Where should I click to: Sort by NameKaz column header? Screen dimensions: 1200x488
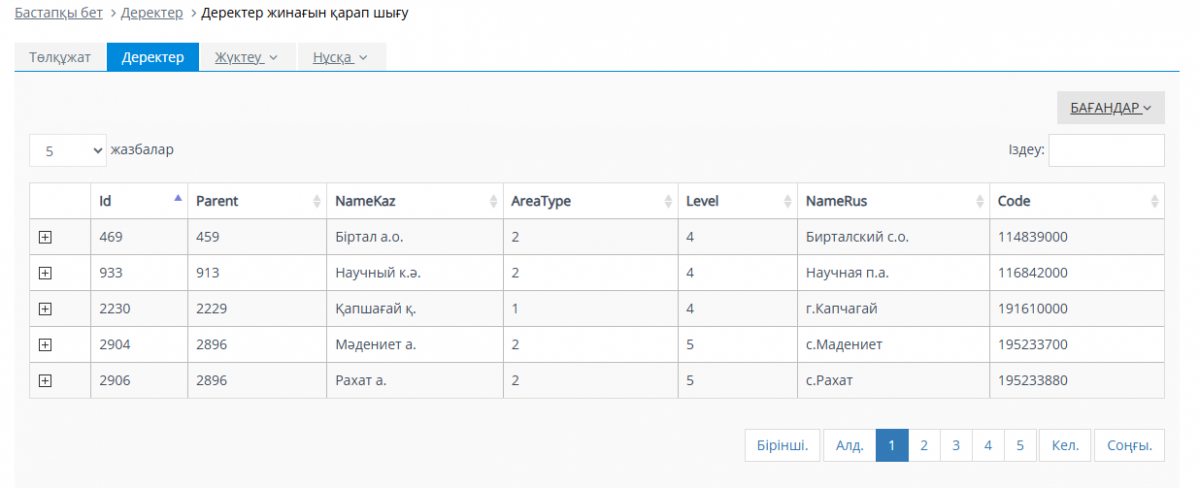click(414, 201)
